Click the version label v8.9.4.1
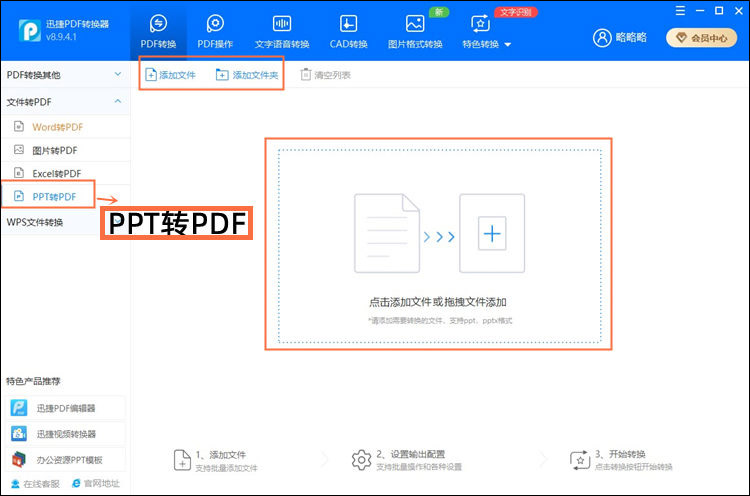The height and width of the screenshot is (496, 750). [x=61, y=37]
